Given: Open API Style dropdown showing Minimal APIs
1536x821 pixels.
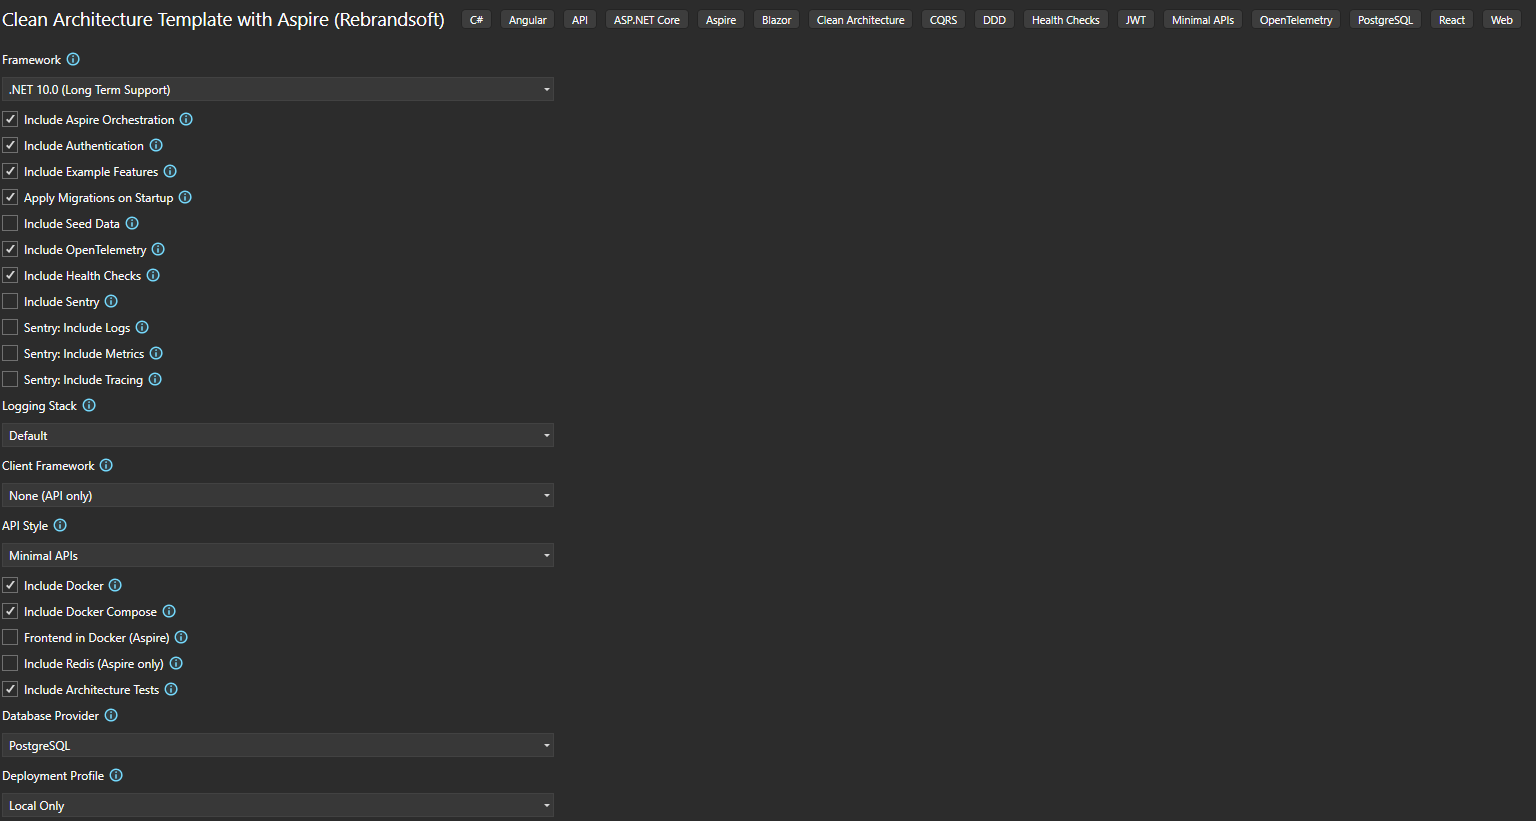Looking at the screenshot, I should pyautogui.click(x=278, y=556).
